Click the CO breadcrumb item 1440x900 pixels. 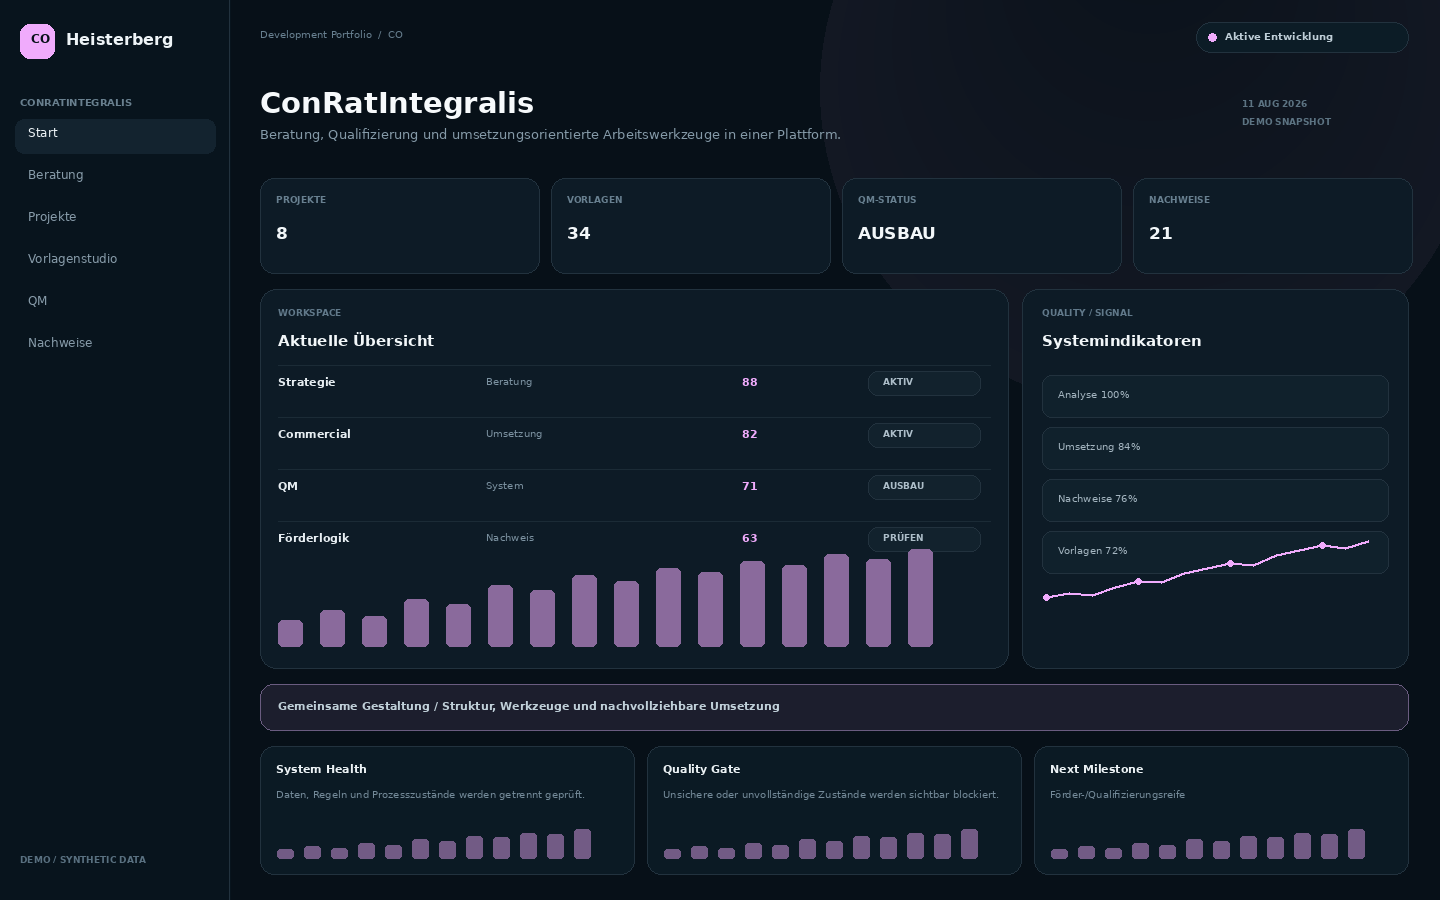[395, 35]
